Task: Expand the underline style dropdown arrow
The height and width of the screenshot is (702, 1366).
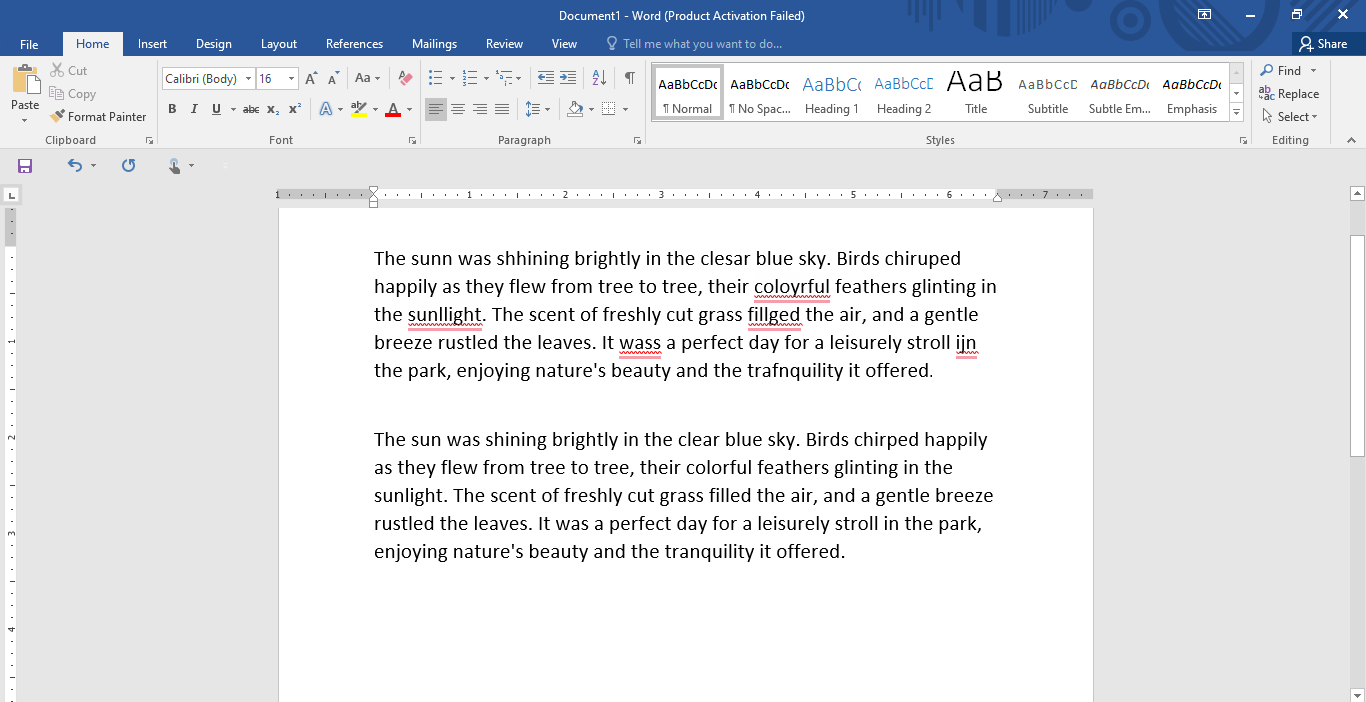Action: (x=233, y=109)
